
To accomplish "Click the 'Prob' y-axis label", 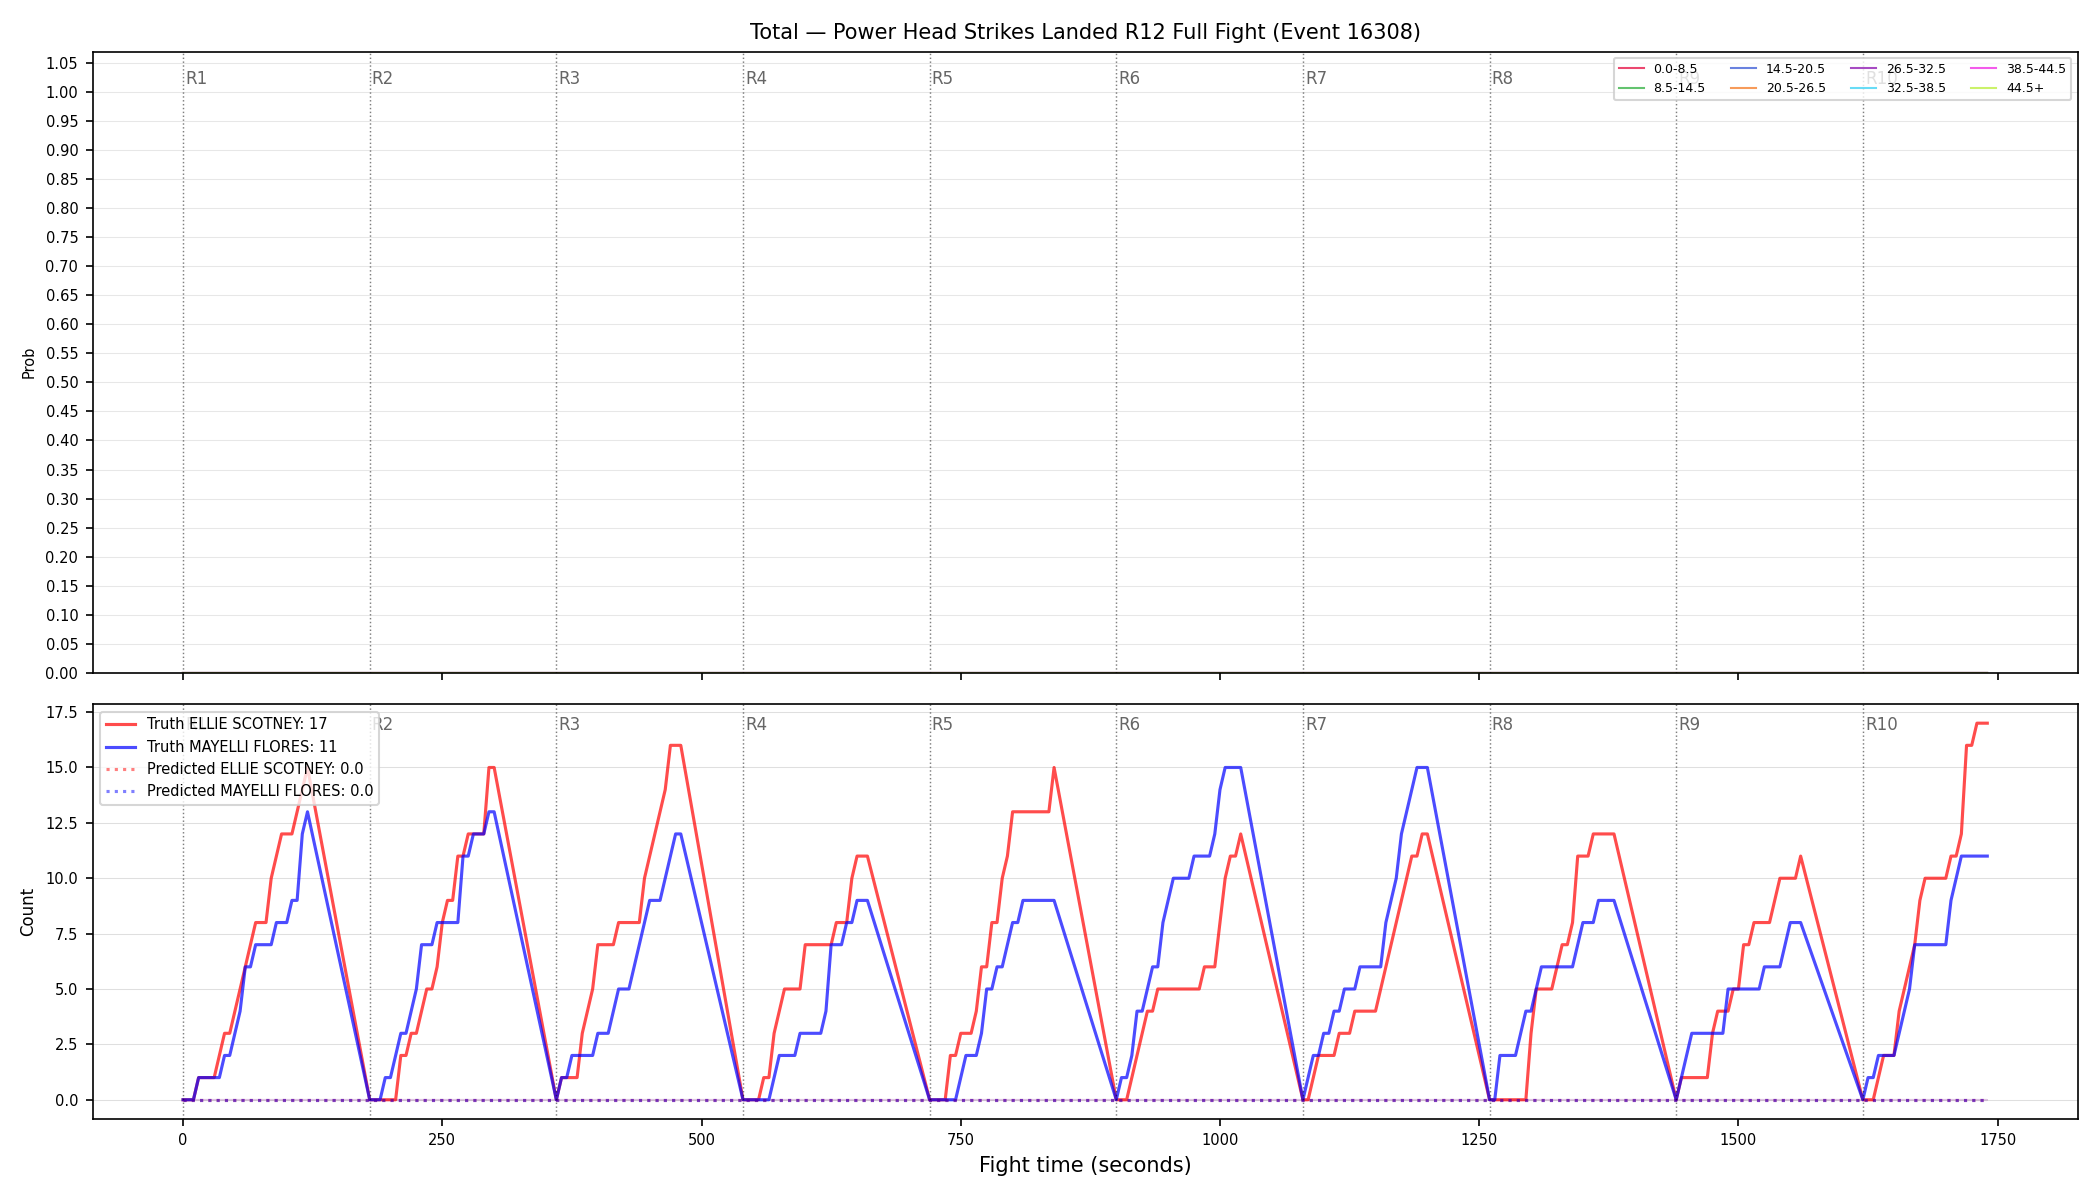I will coord(29,363).
